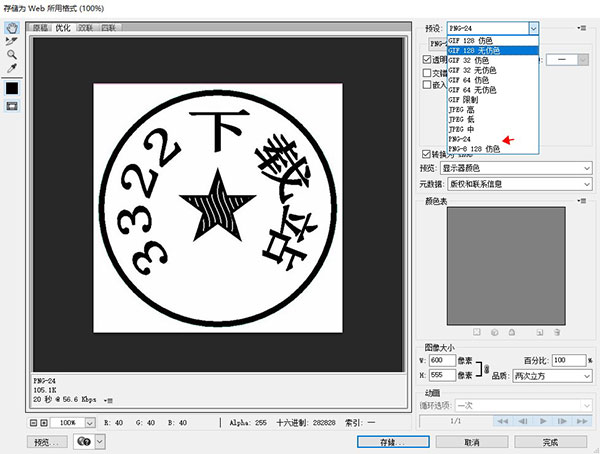Choose GIF 64 仿色 preset

tap(493, 80)
